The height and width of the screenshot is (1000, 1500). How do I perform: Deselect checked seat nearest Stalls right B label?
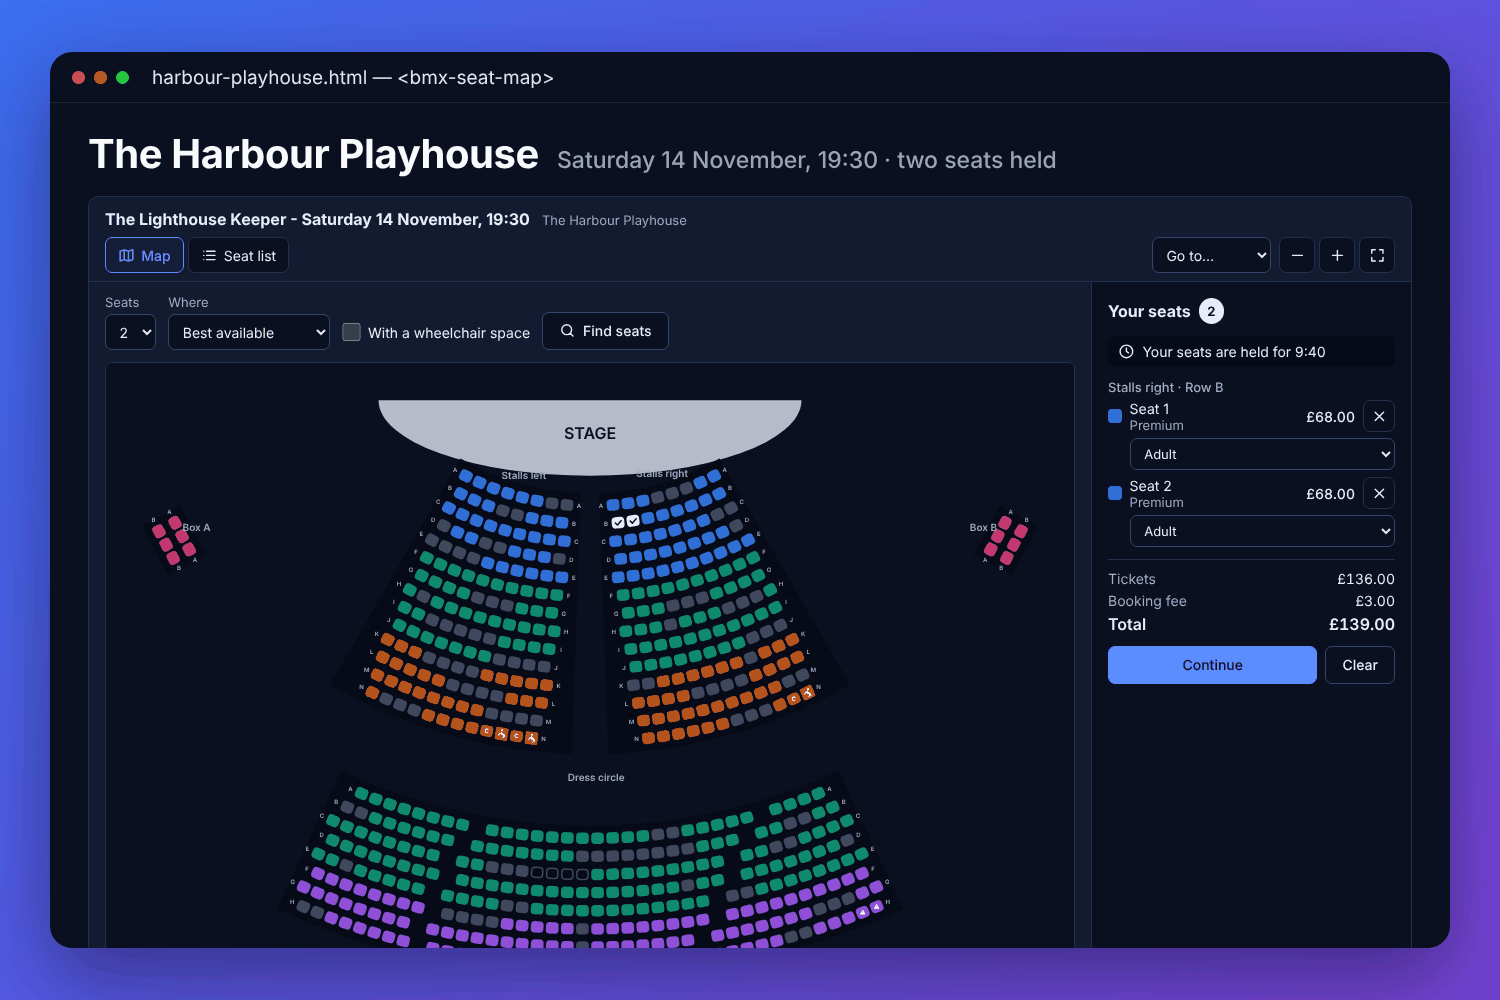point(618,522)
